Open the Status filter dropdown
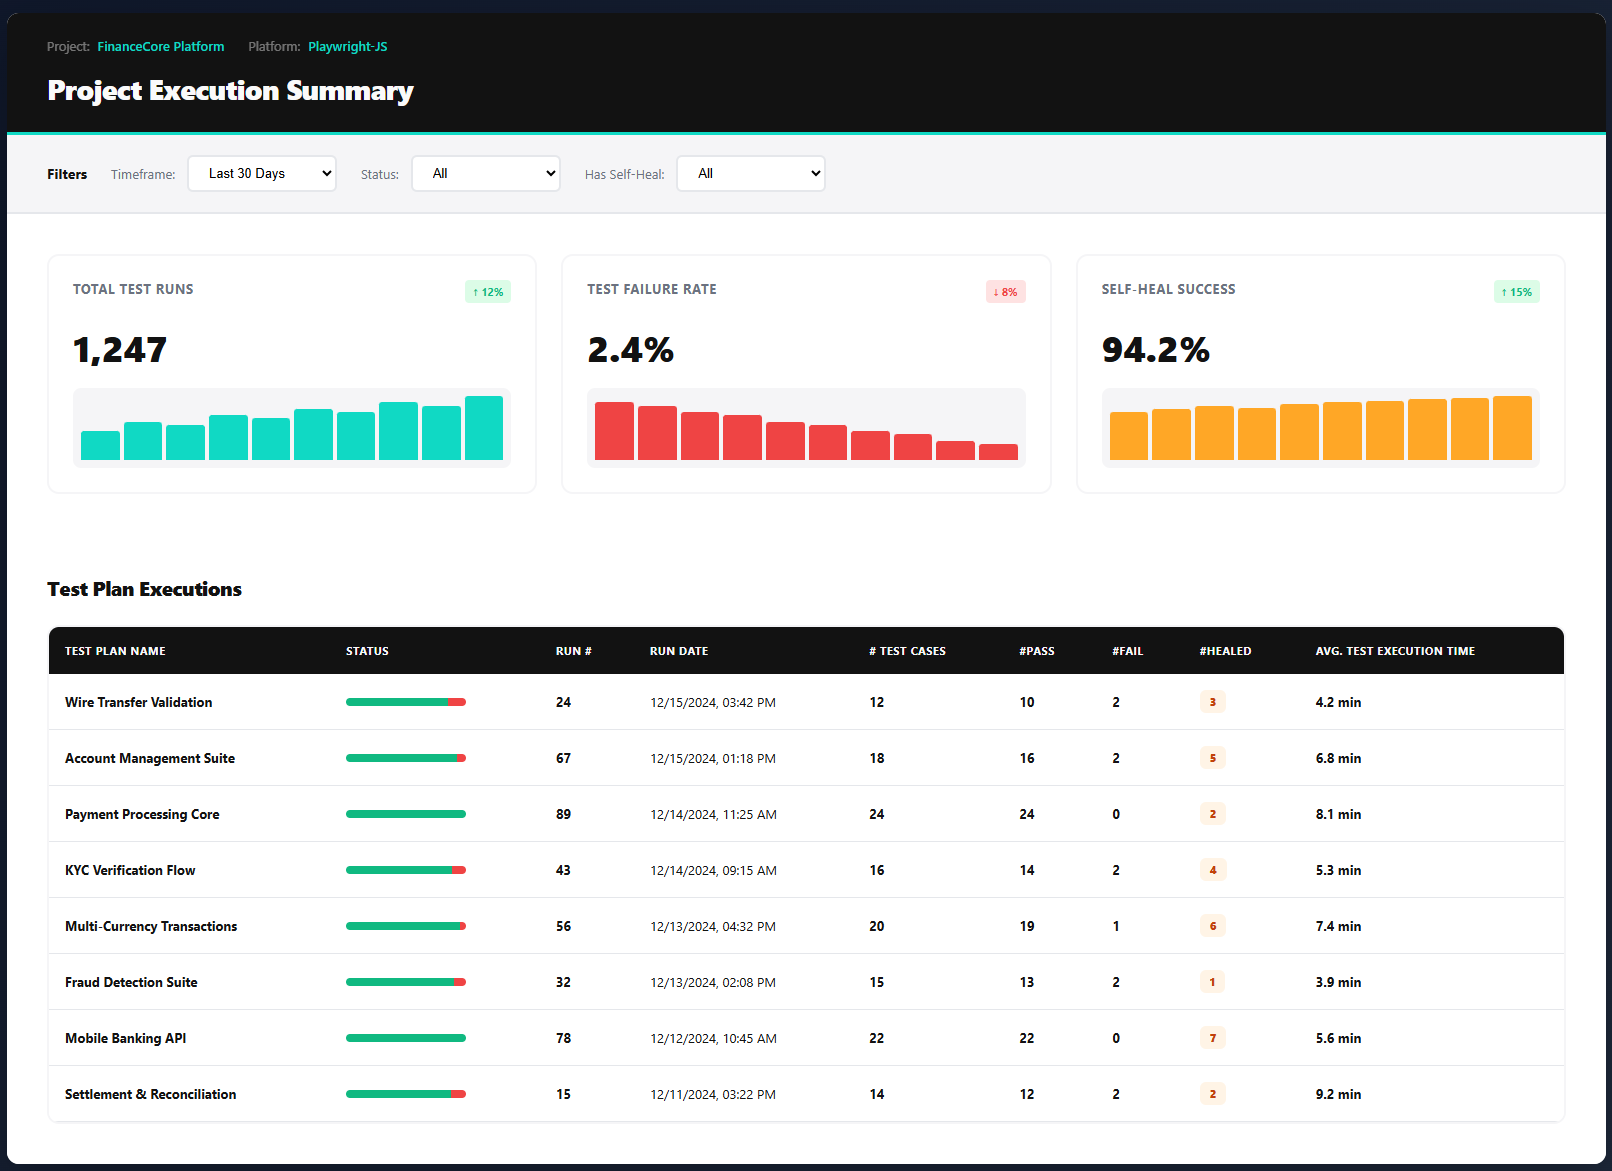This screenshot has height=1171, width=1612. [486, 173]
